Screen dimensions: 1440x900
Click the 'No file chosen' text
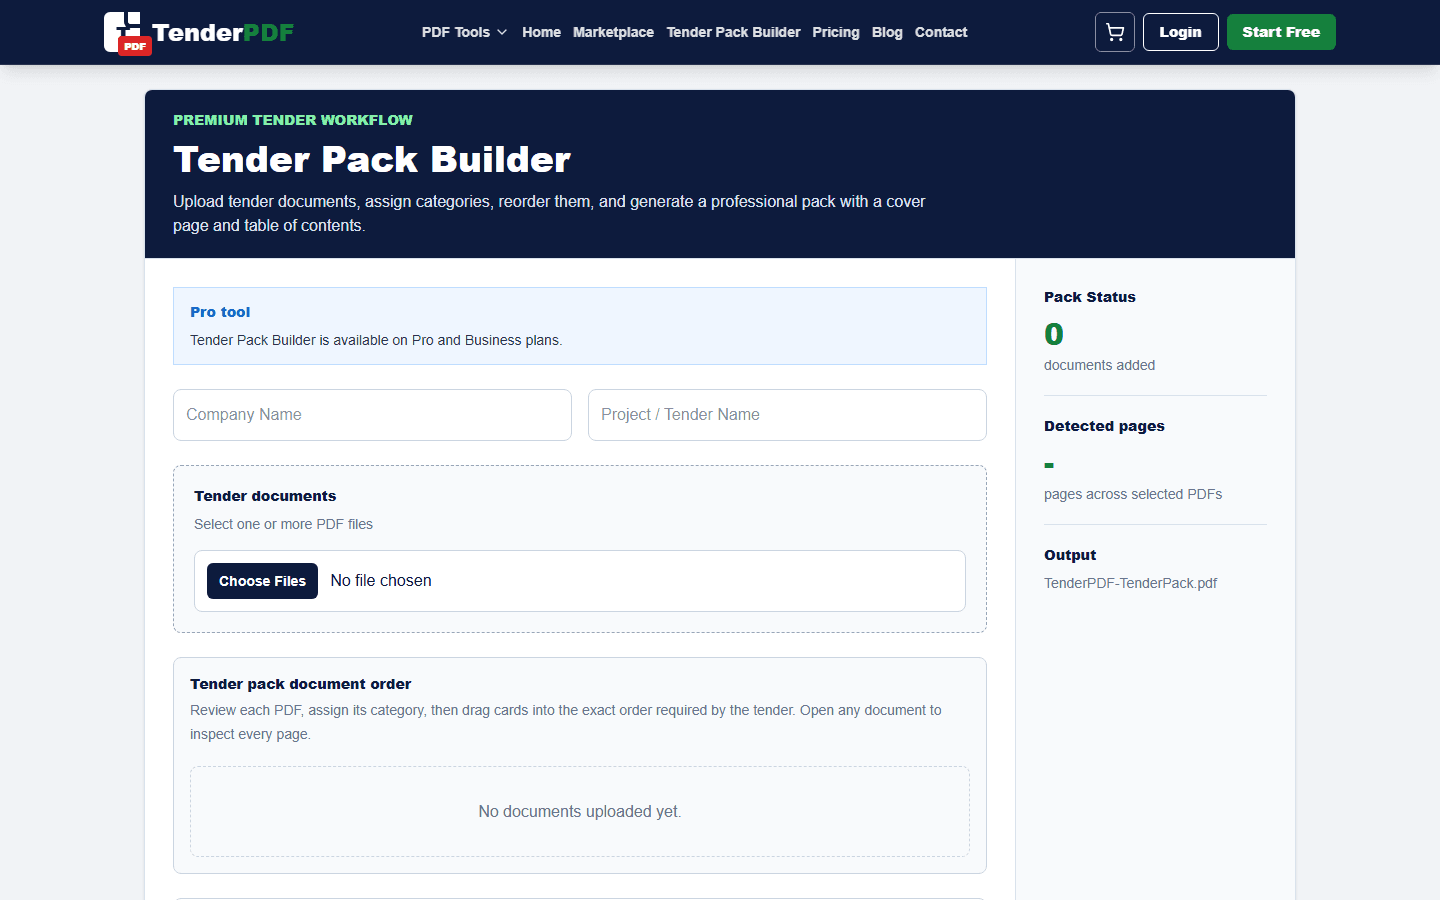381,581
